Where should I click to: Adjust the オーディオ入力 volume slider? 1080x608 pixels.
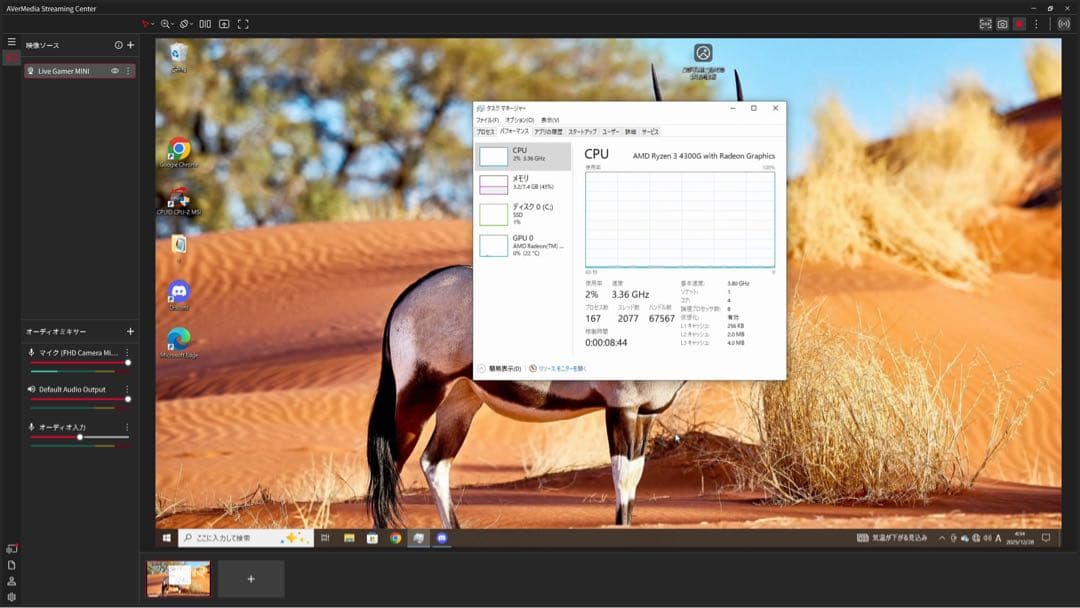pyautogui.click(x=80, y=437)
